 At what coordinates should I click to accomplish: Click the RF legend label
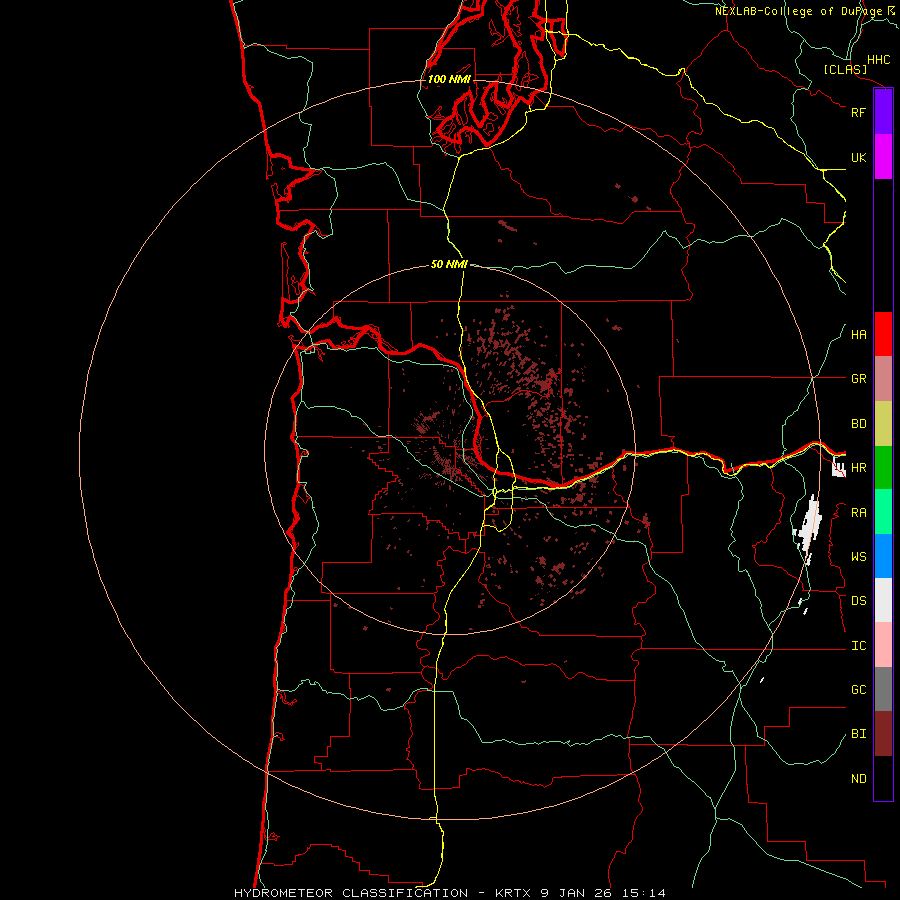point(858,112)
